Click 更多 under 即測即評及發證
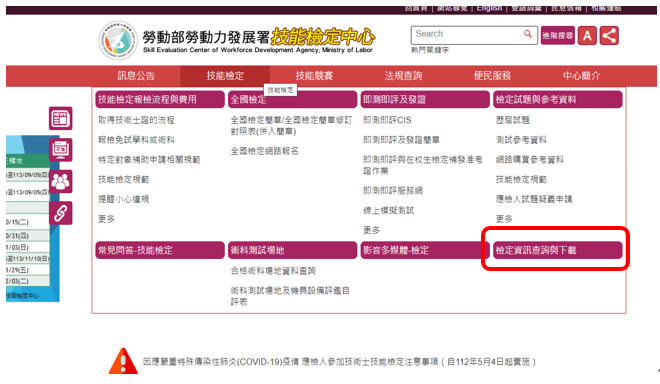The width and height of the screenshot is (660, 384). coord(371,230)
